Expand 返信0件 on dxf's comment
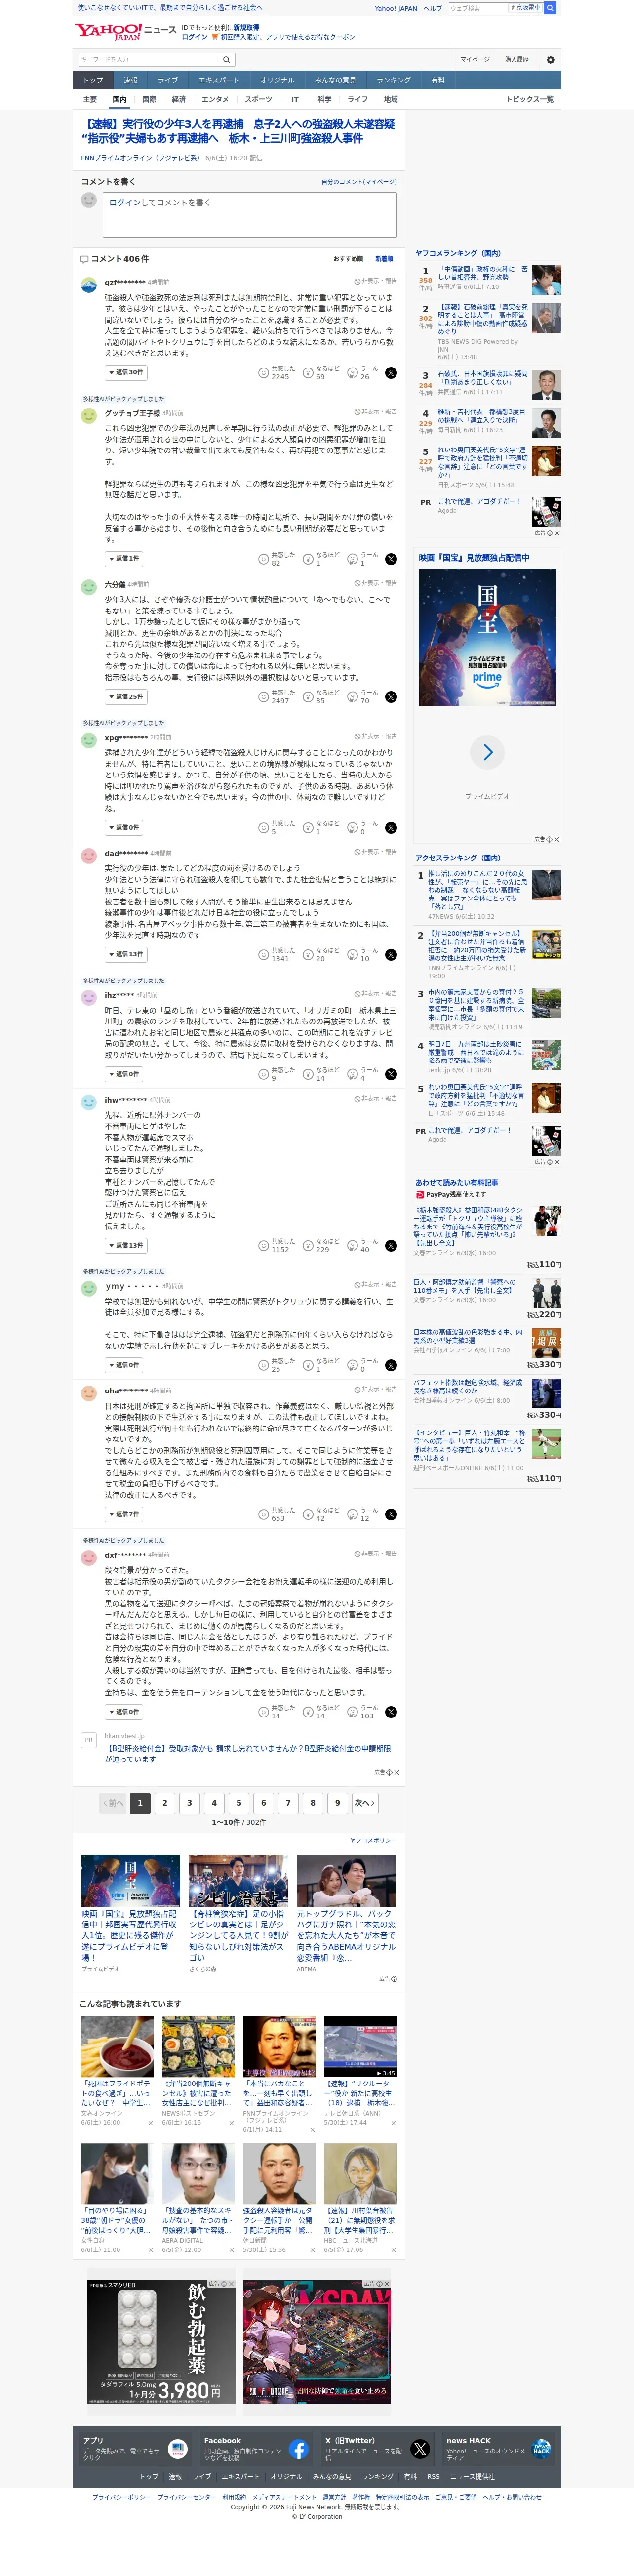Image resolution: width=634 pixels, height=2576 pixels. point(124,1712)
